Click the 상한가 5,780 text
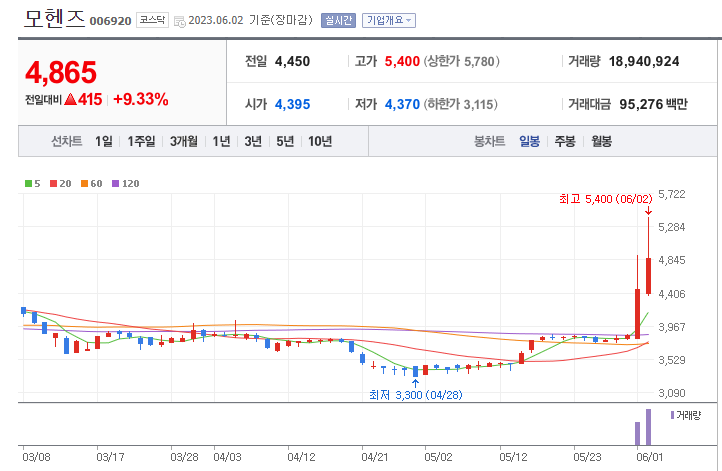This screenshot has width=722, height=471. 461,61
